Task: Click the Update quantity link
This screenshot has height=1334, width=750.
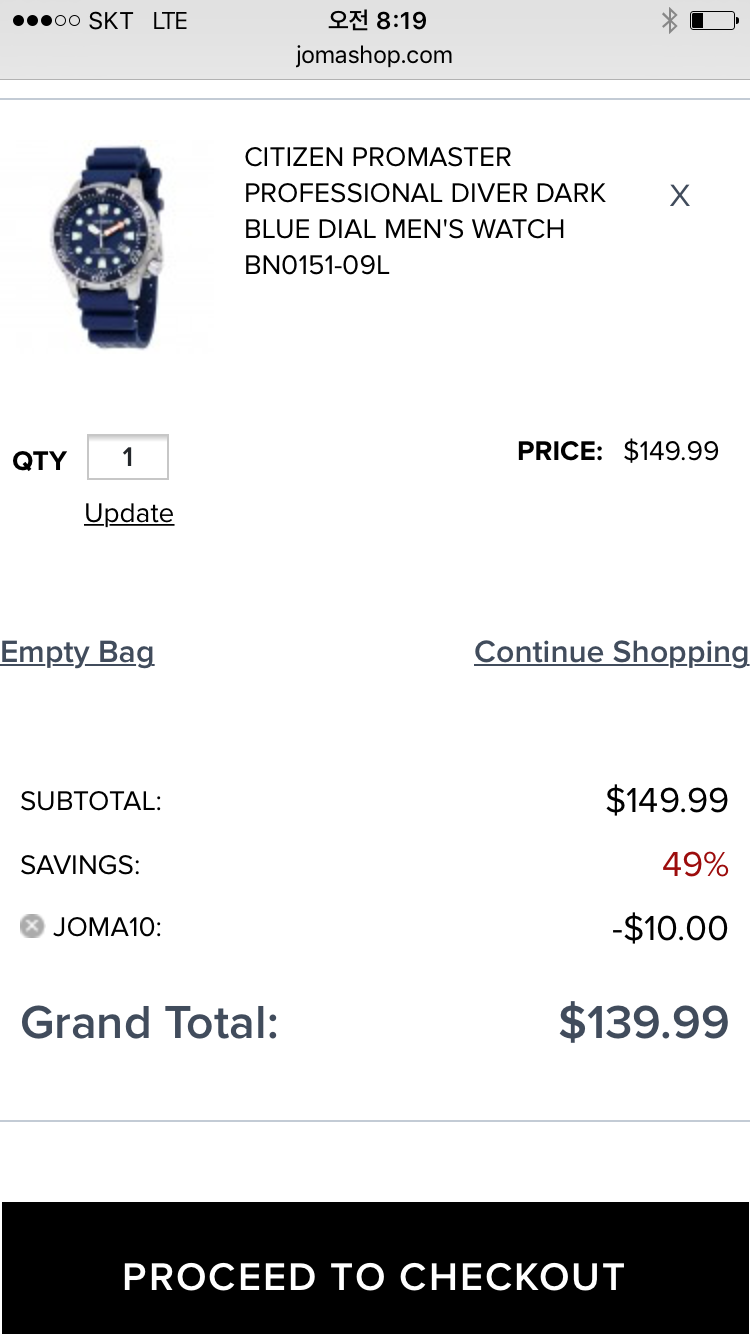Action: (129, 513)
